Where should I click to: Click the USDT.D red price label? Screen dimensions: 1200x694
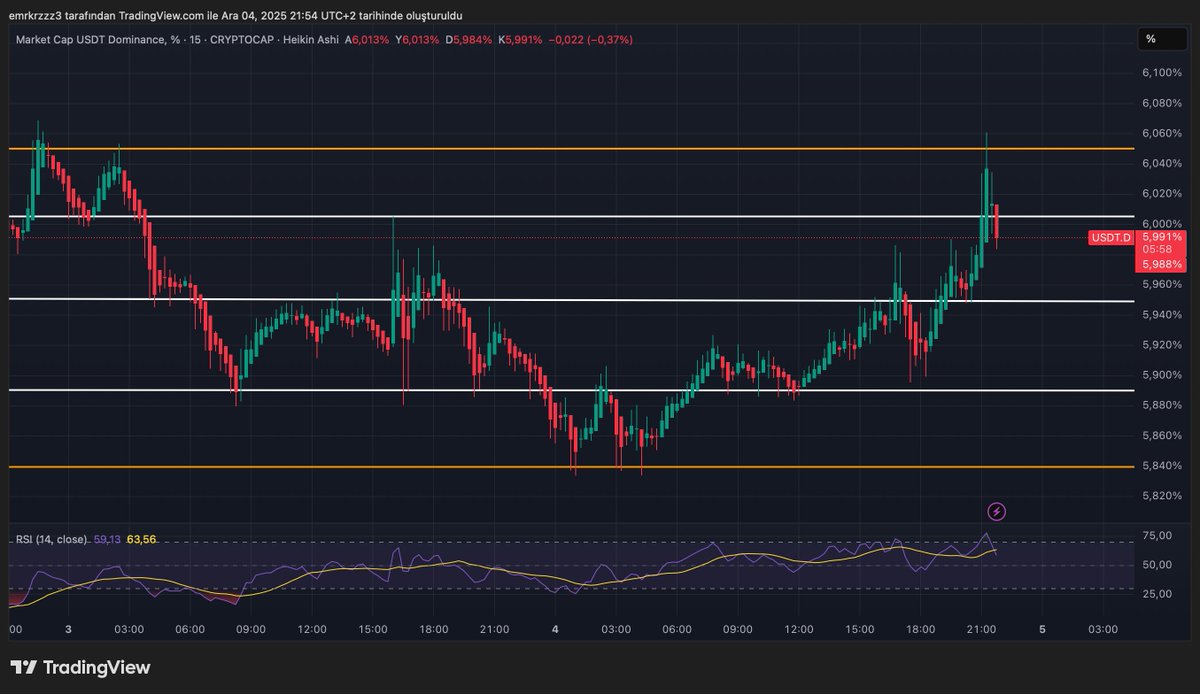pyautogui.click(x=1111, y=238)
